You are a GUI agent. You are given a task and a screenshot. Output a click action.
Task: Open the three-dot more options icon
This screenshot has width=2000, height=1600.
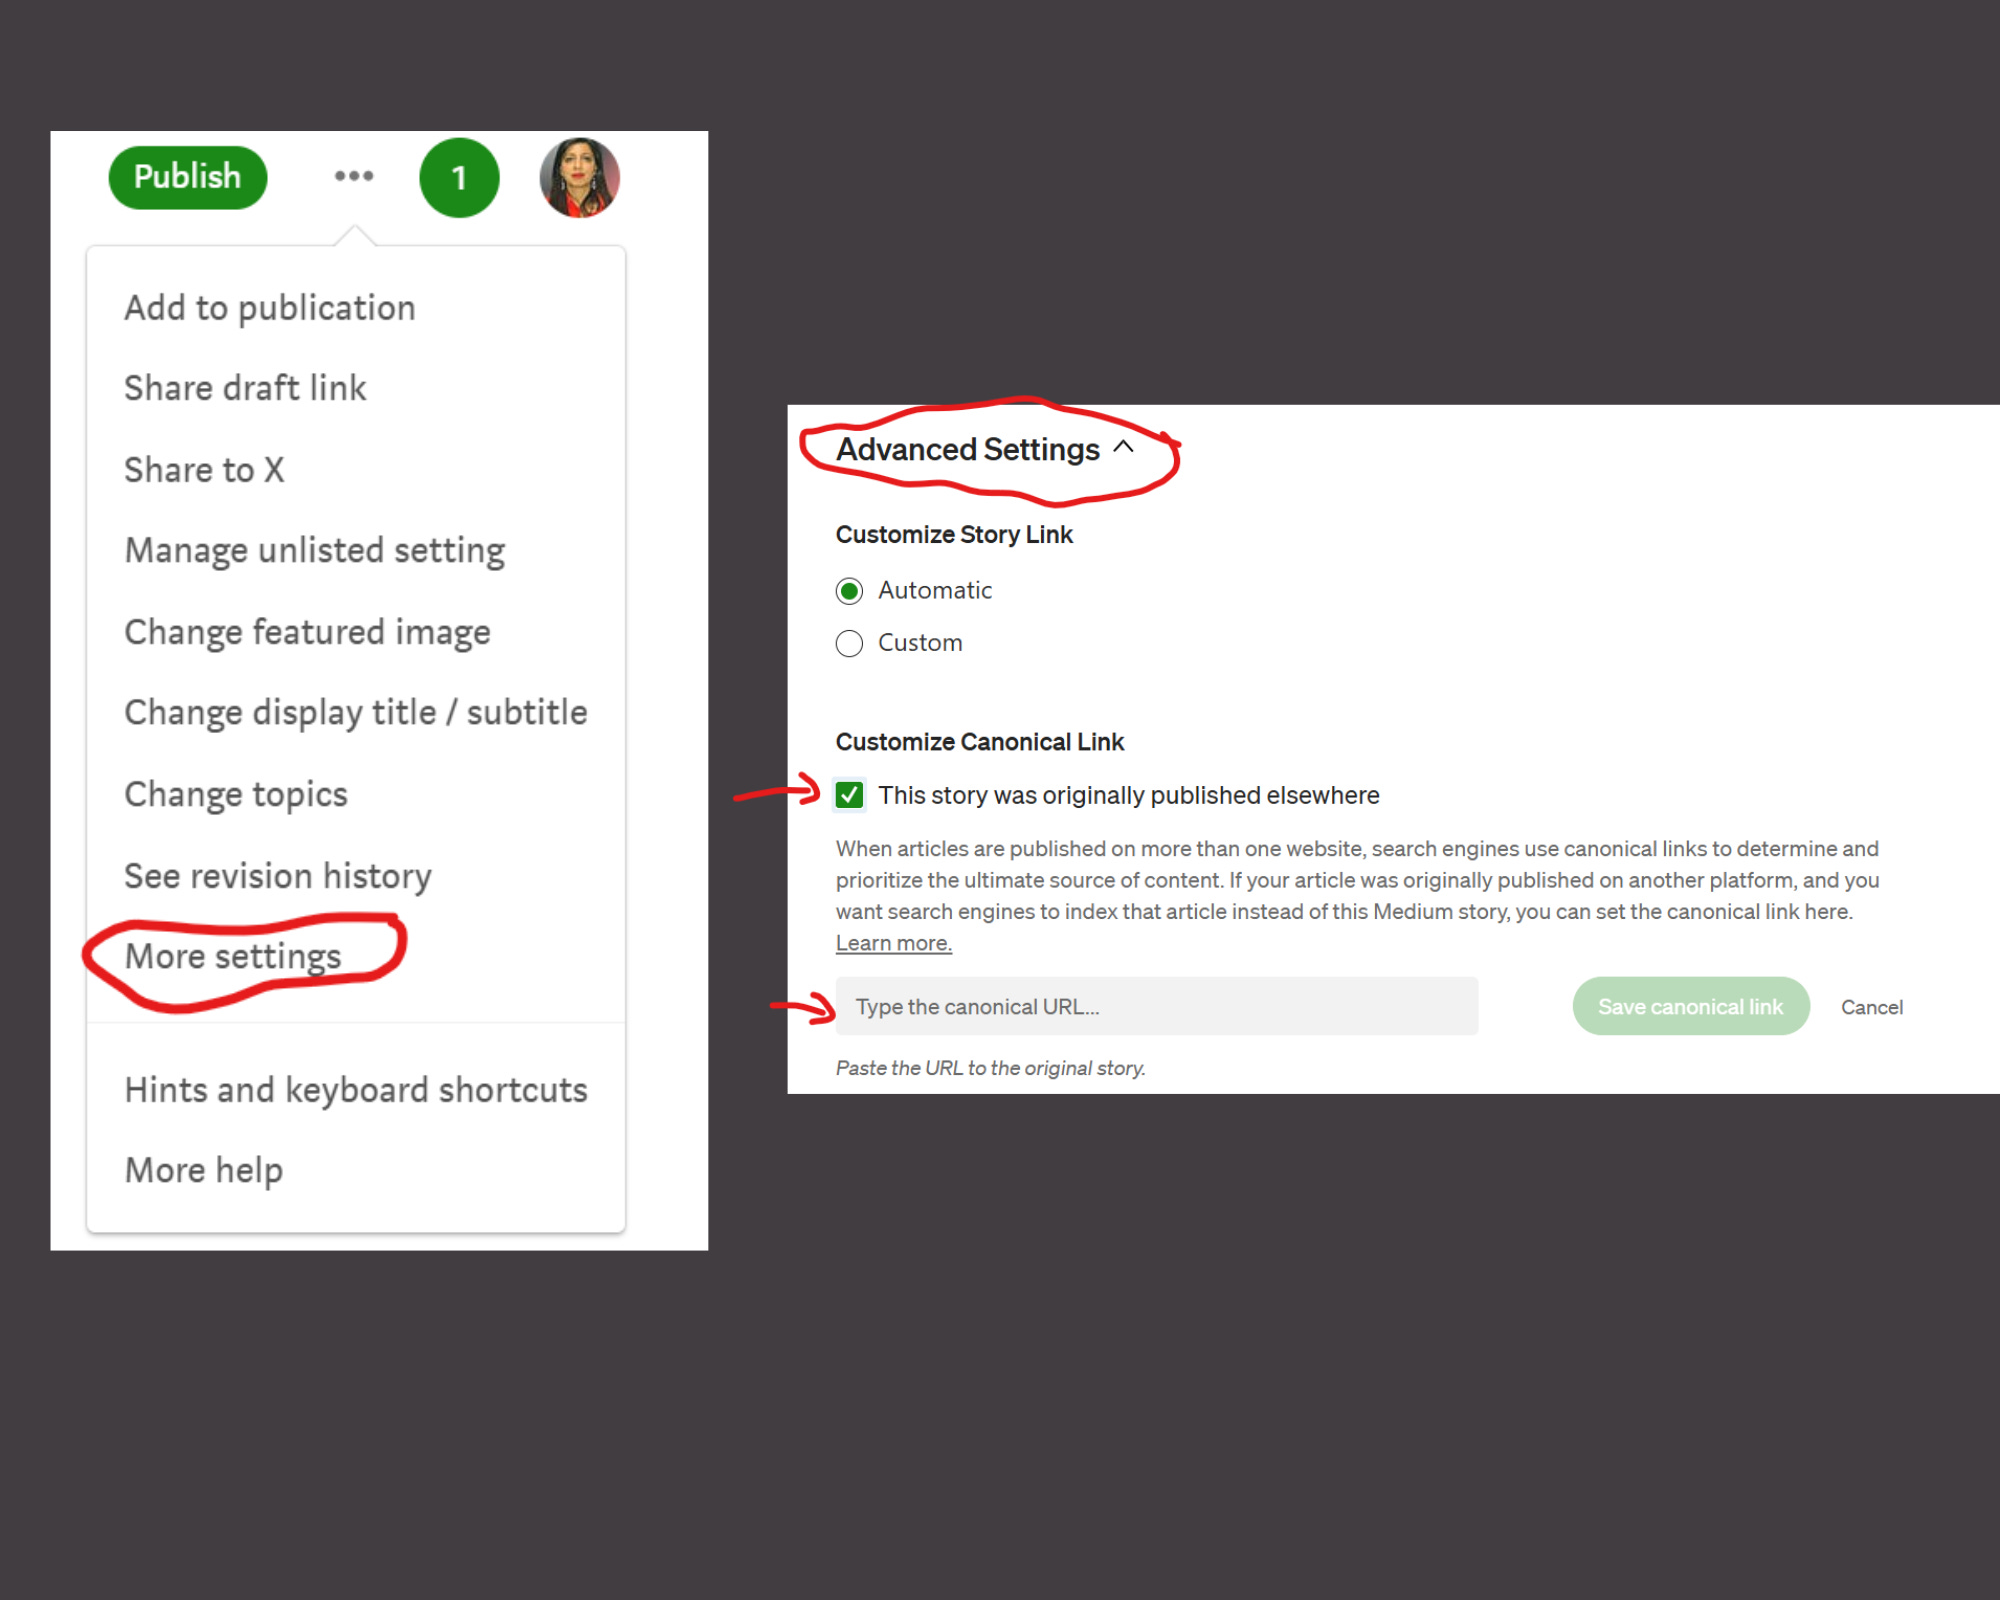354,176
